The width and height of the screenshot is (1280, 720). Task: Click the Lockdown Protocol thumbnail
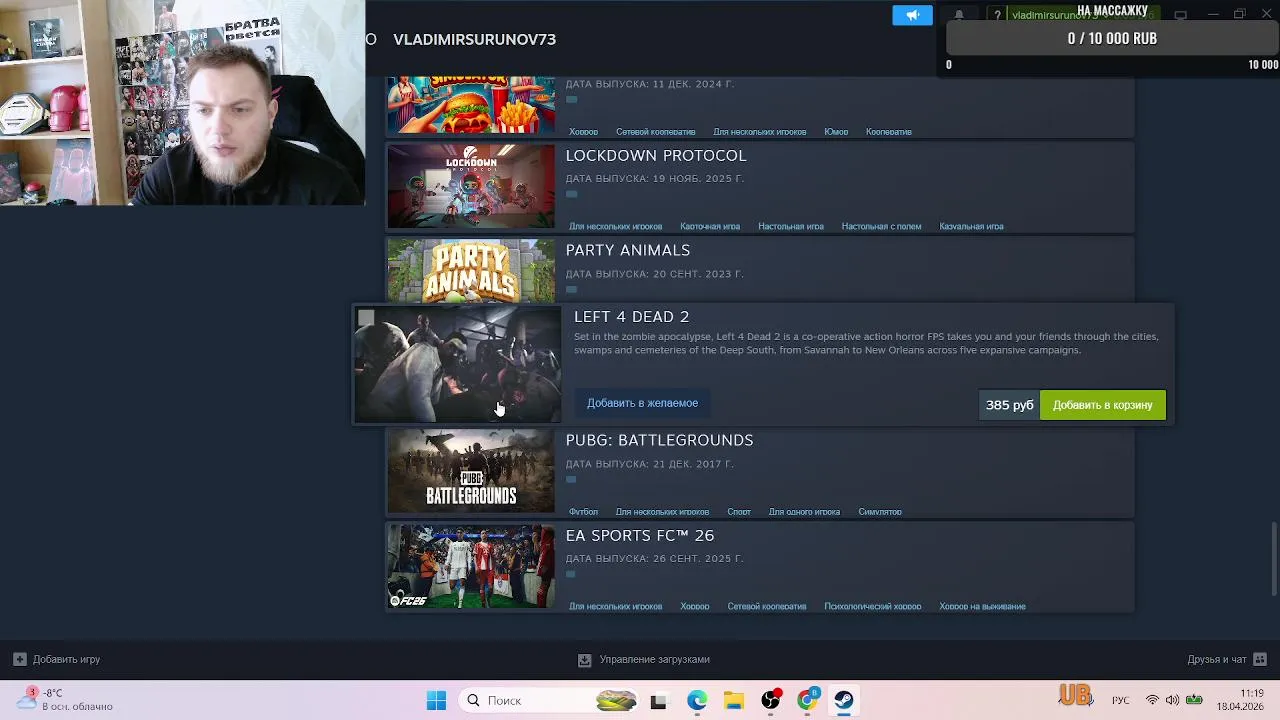[471, 186]
